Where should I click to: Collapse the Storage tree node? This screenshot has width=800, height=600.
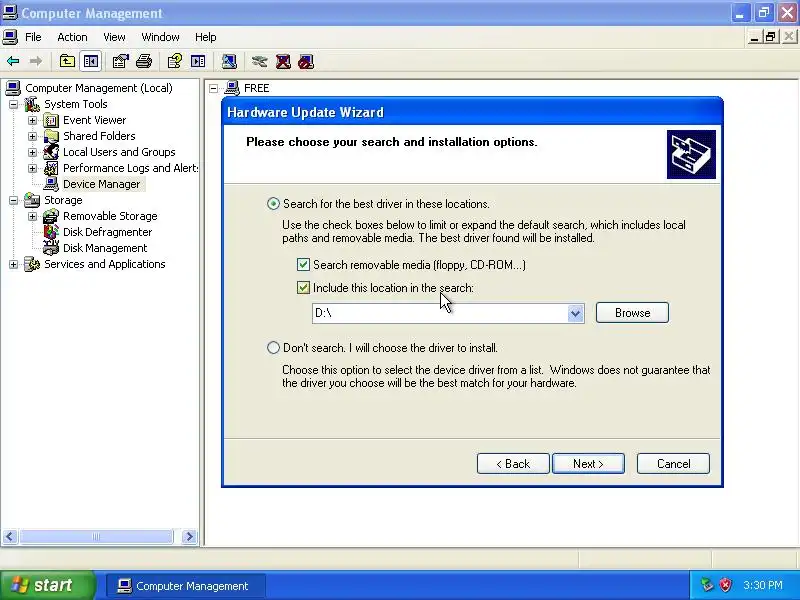pos(14,200)
